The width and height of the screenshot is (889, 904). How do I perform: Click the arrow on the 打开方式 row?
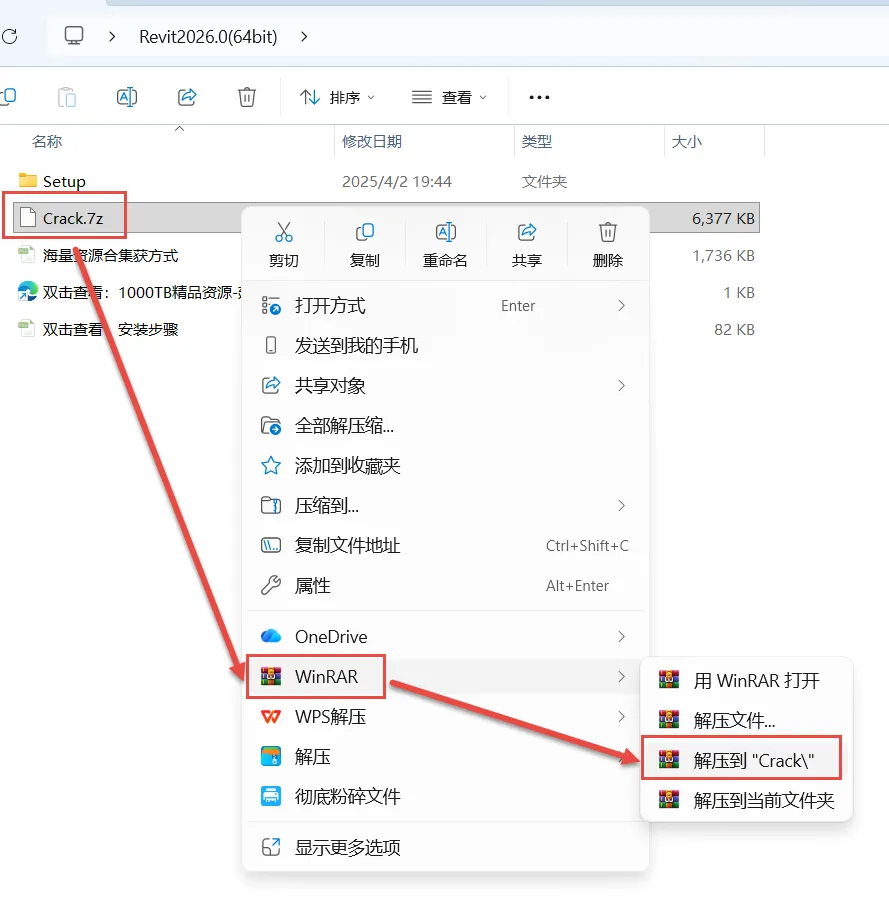click(x=621, y=306)
